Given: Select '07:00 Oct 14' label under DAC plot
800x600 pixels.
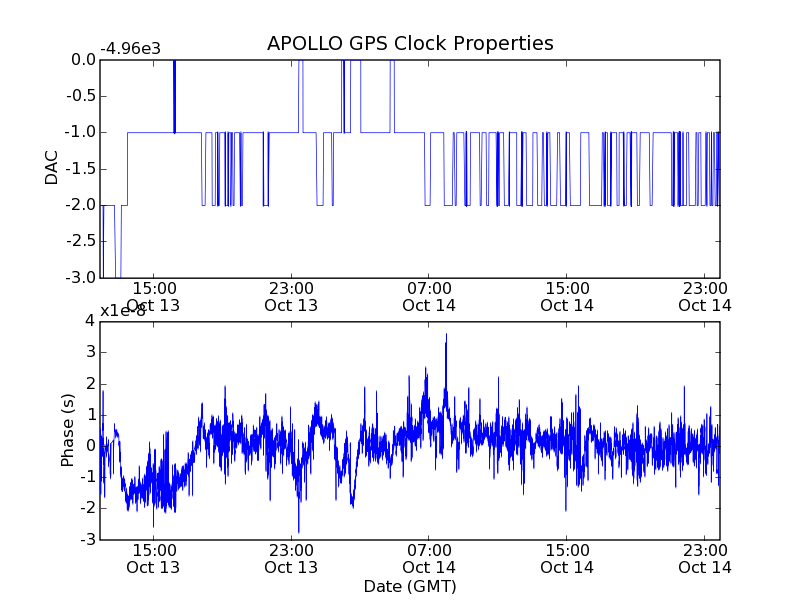Looking at the screenshot, I should (429, 297).
